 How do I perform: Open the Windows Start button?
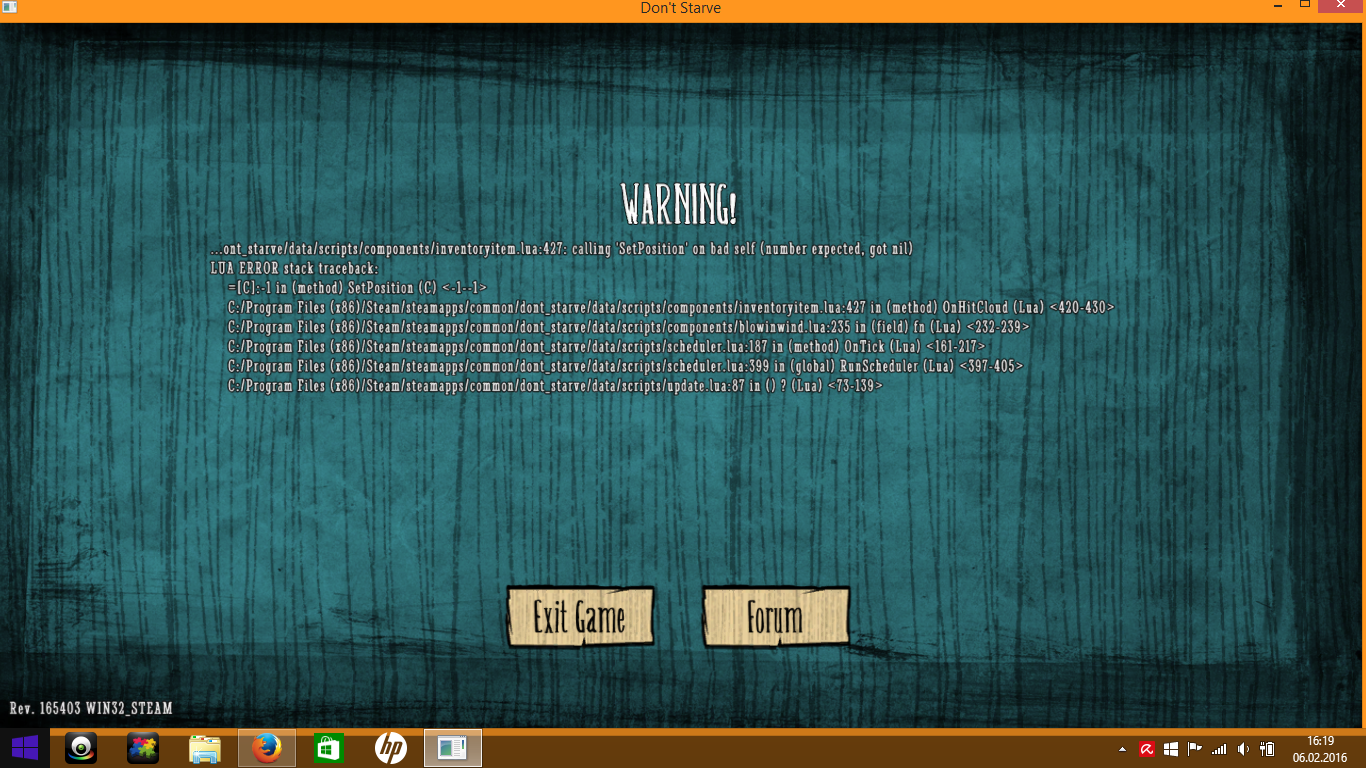[x=24, y=748]
